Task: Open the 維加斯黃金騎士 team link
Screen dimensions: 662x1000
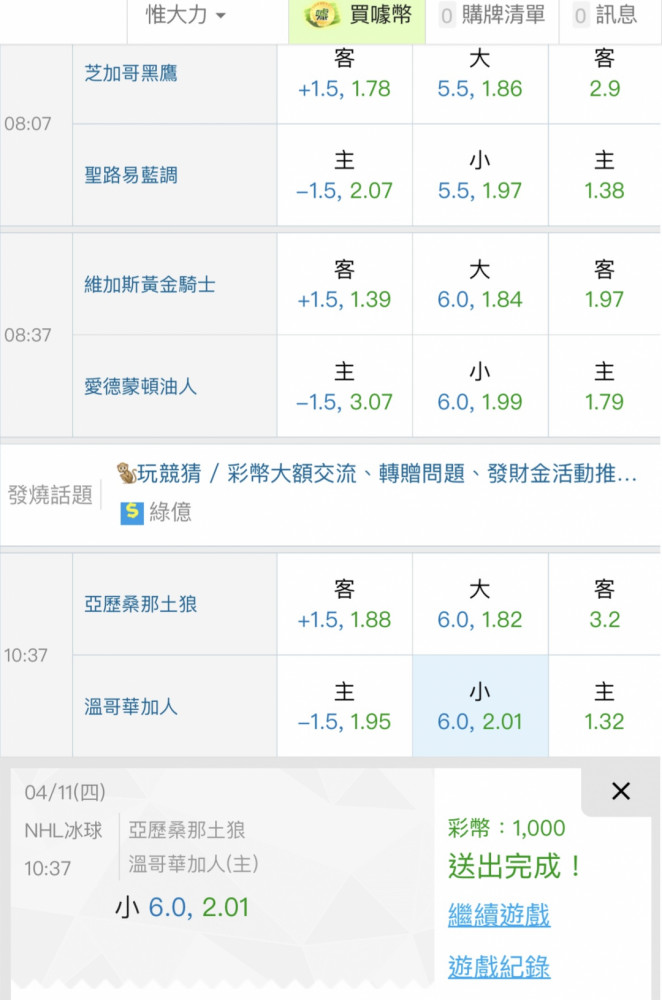Action: tap(150, 284)
